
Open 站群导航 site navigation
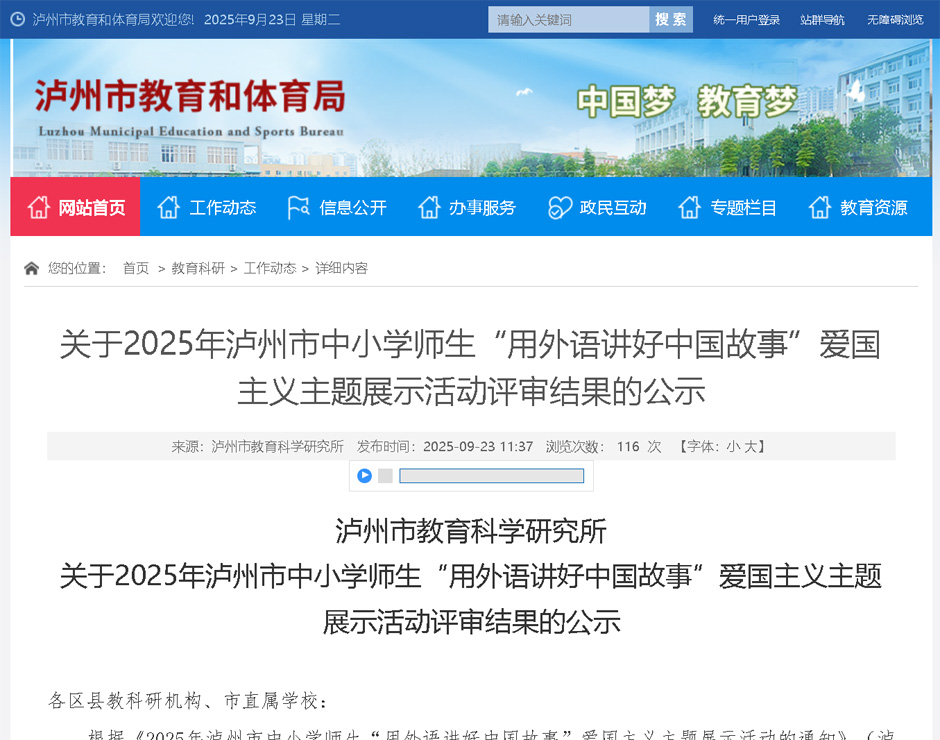[x=822, y=20]
